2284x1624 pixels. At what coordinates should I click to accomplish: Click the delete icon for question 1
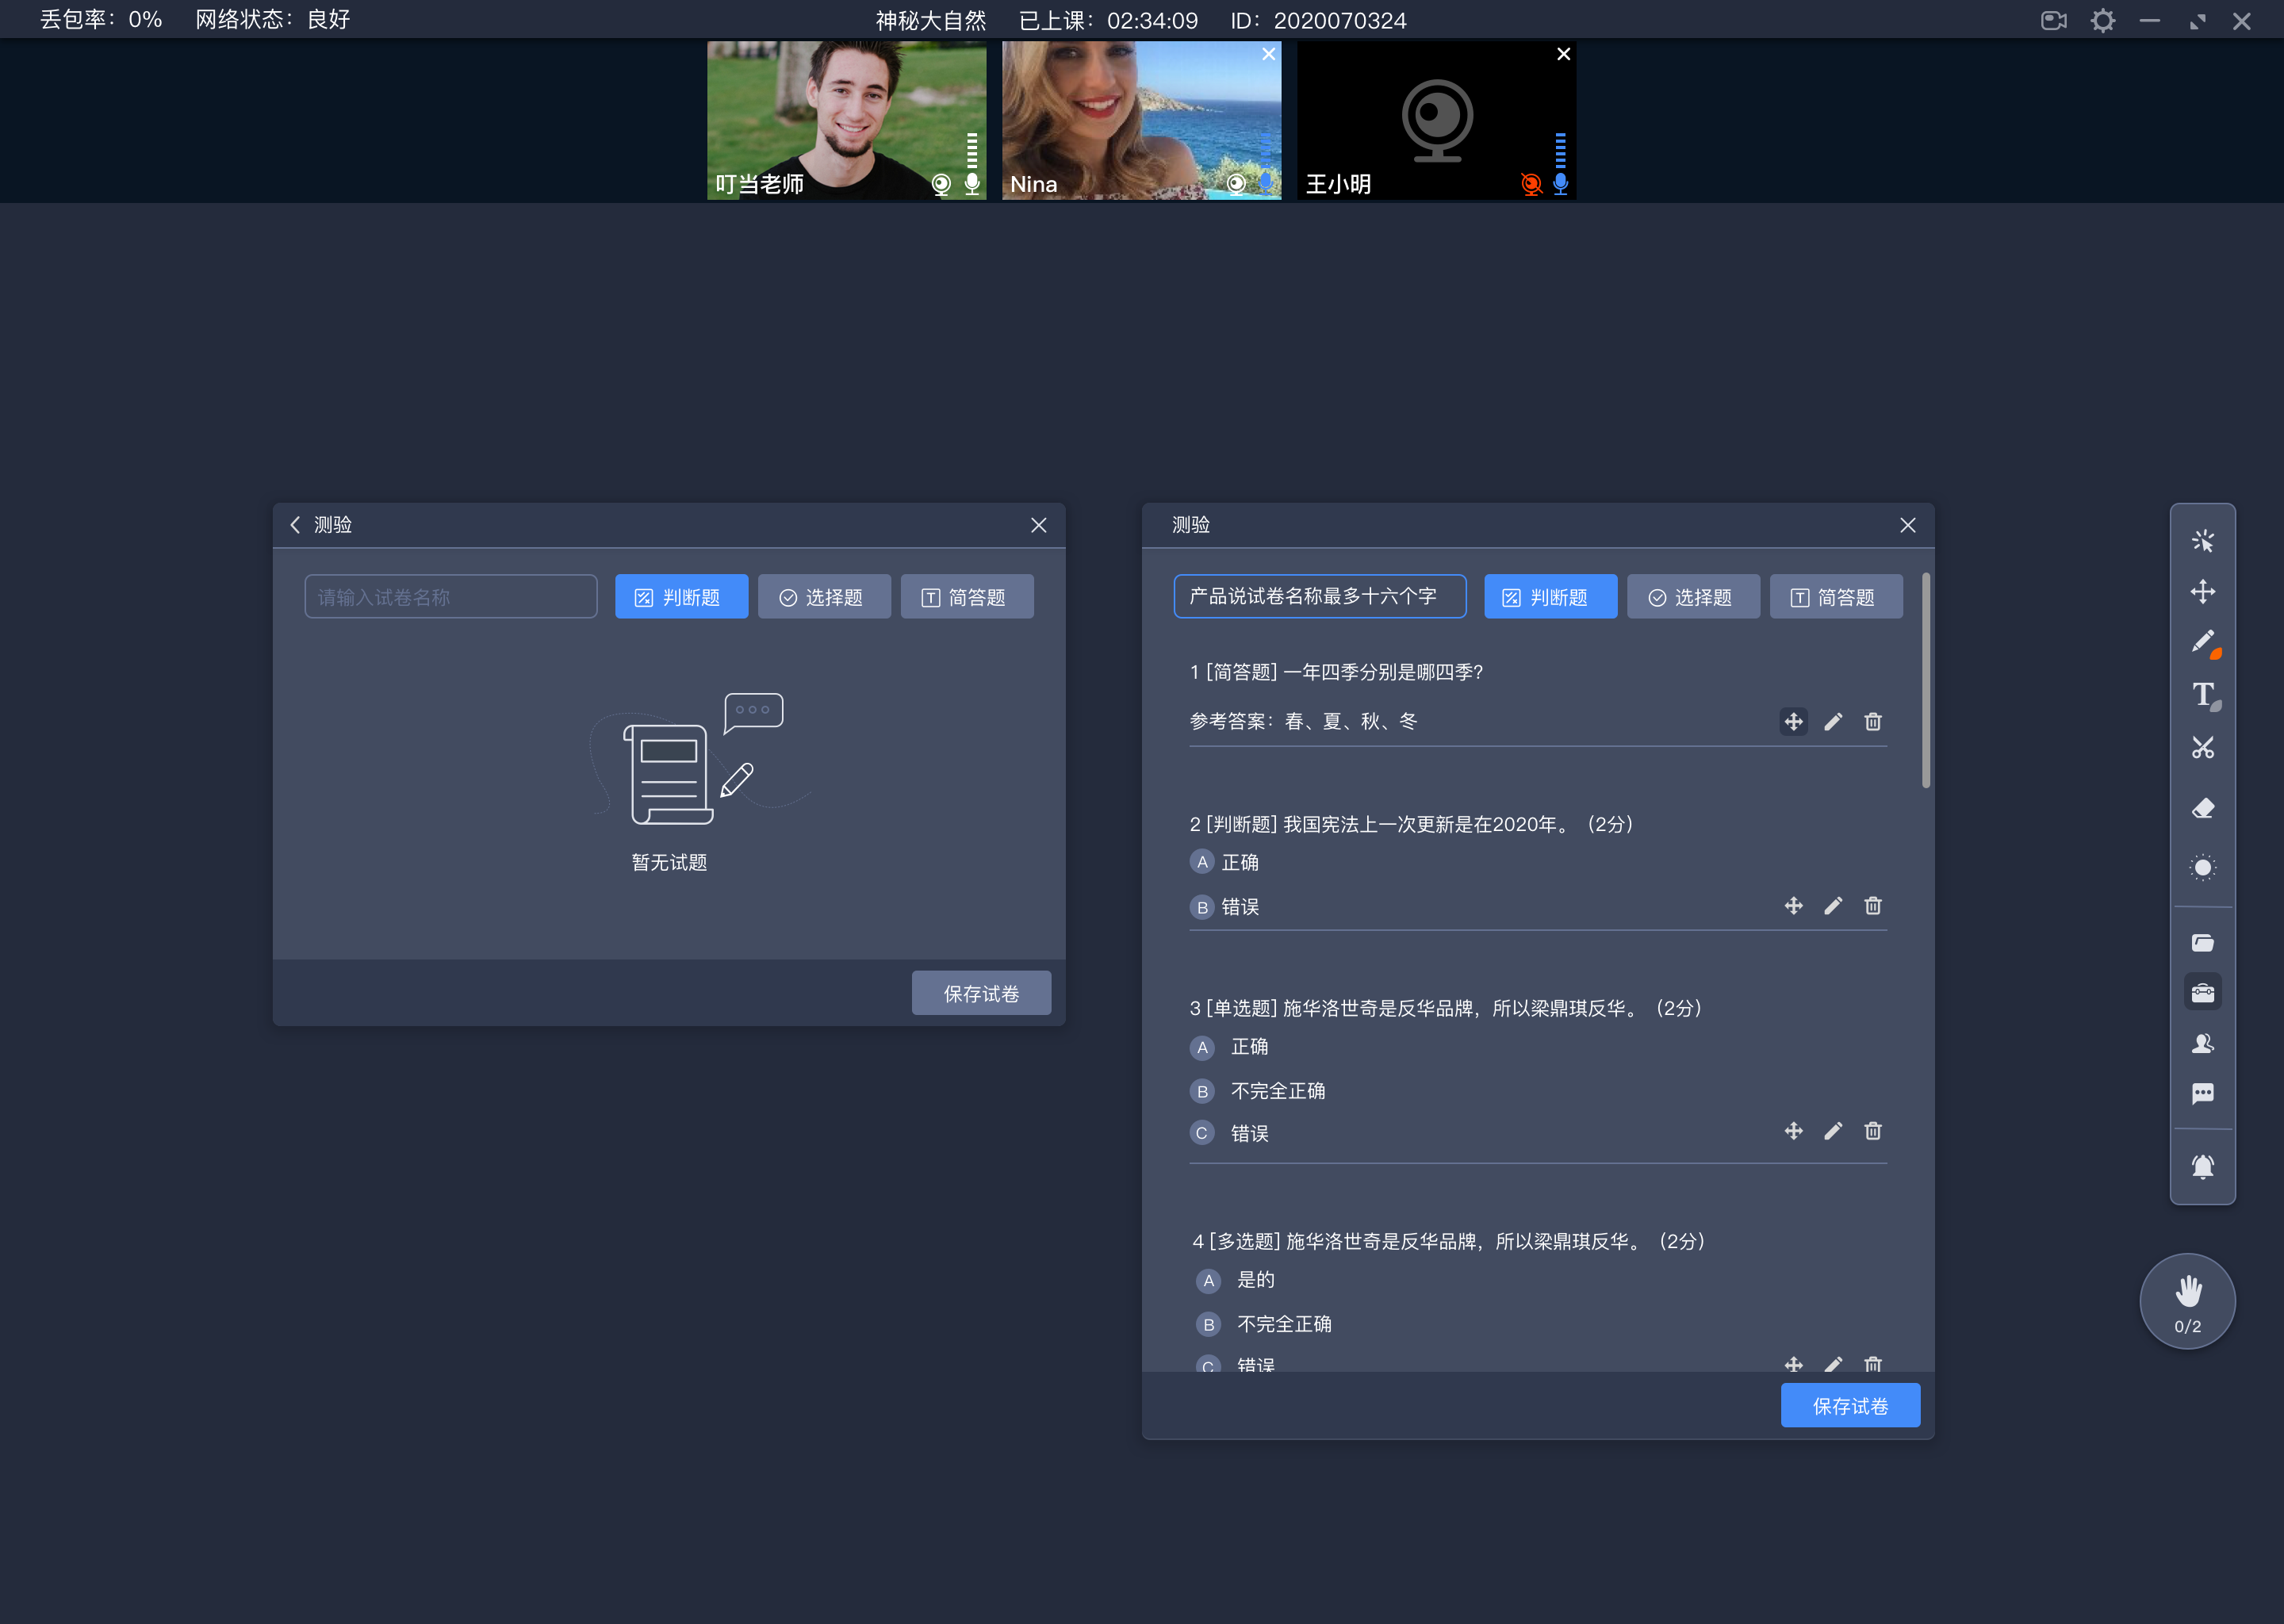(x=1873, y=722)
